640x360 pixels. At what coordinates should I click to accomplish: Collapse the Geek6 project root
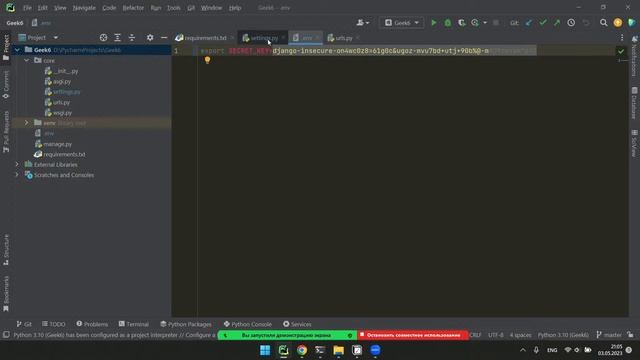17,50
